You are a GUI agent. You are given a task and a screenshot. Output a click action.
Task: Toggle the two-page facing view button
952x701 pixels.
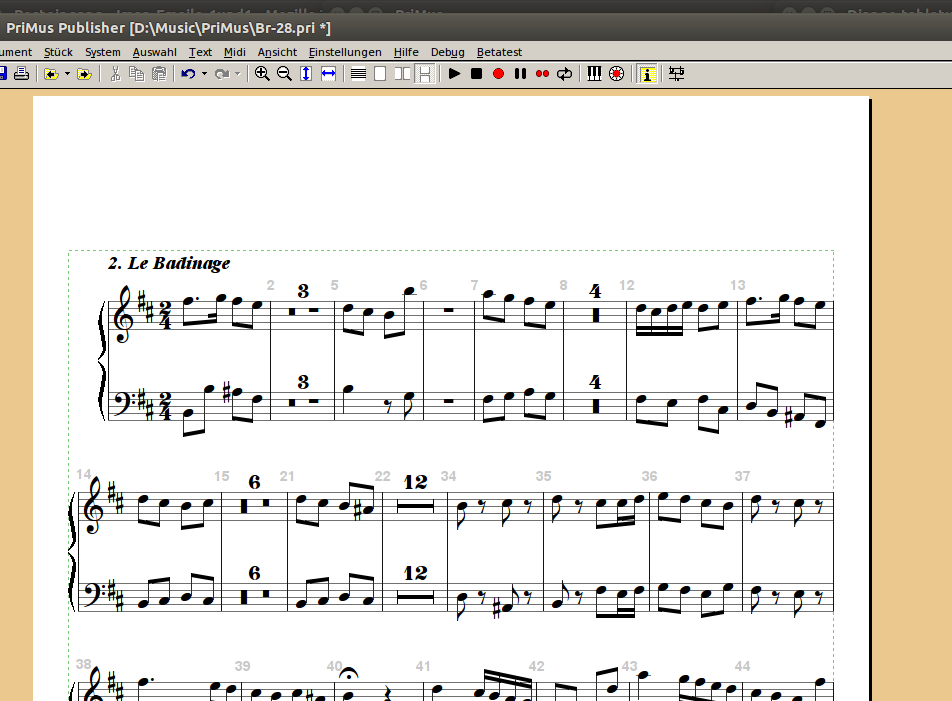coord(402,74)
